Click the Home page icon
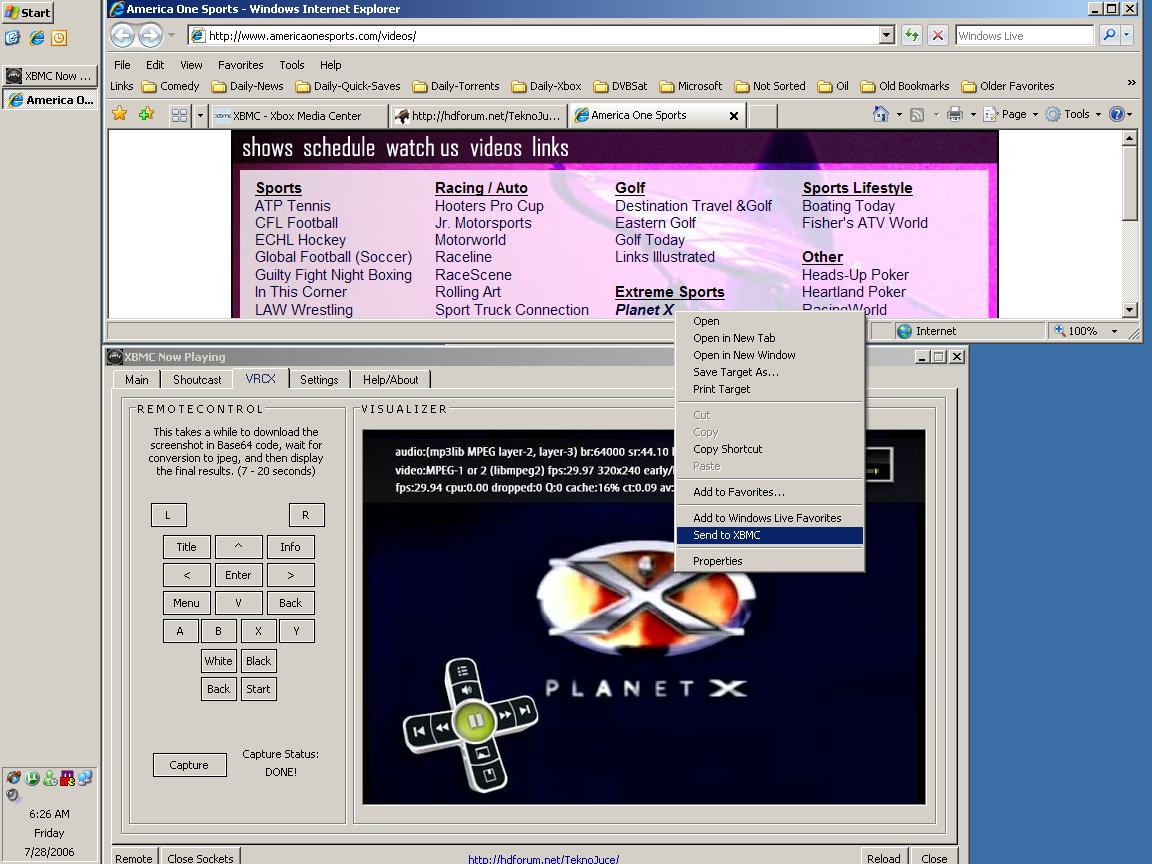This screenshot has height=864, width=1152. [881, 114]
